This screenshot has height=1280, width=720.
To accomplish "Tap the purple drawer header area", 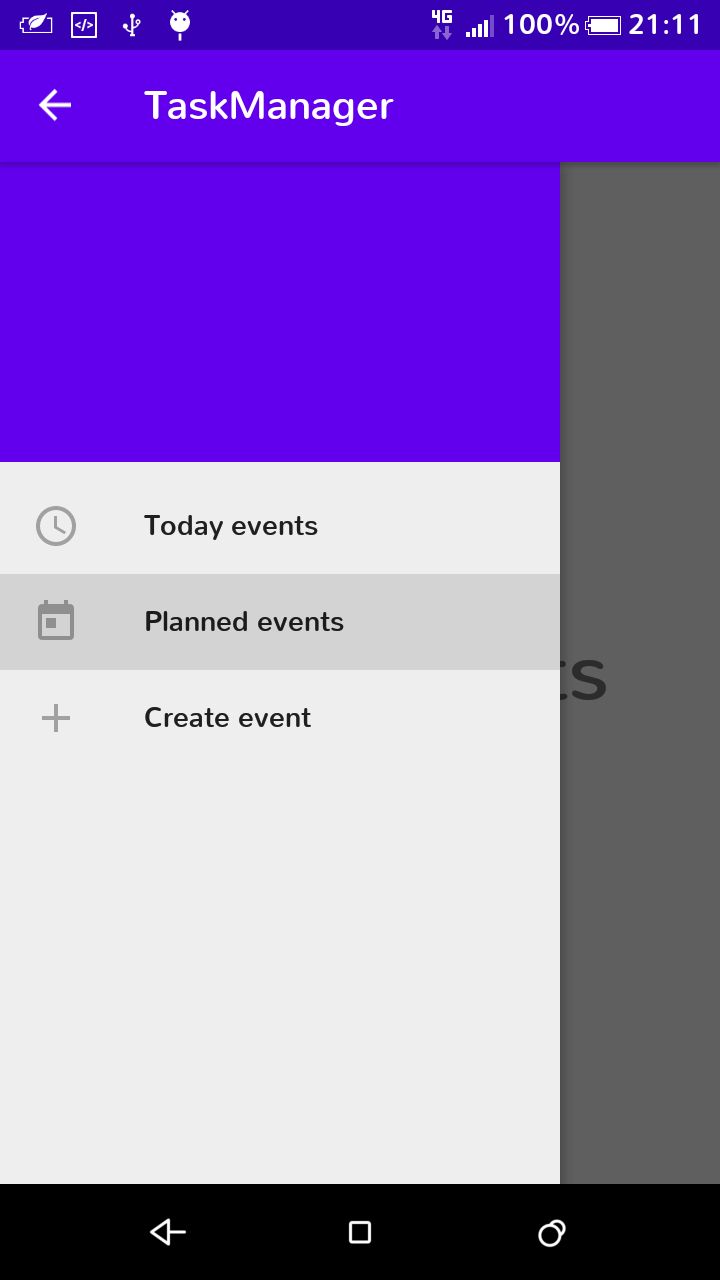I will point(280,312).
